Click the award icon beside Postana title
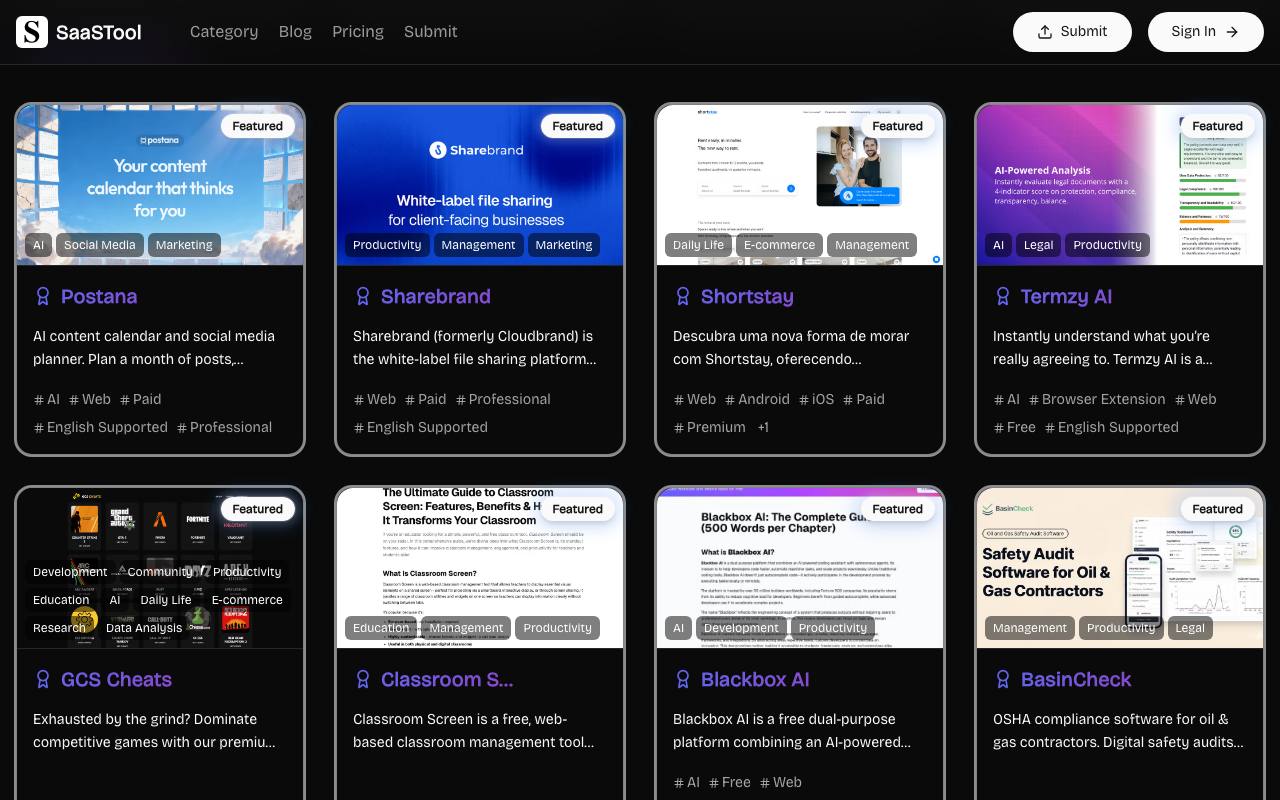Screen dimensions: 1280x800 point(43,296)
